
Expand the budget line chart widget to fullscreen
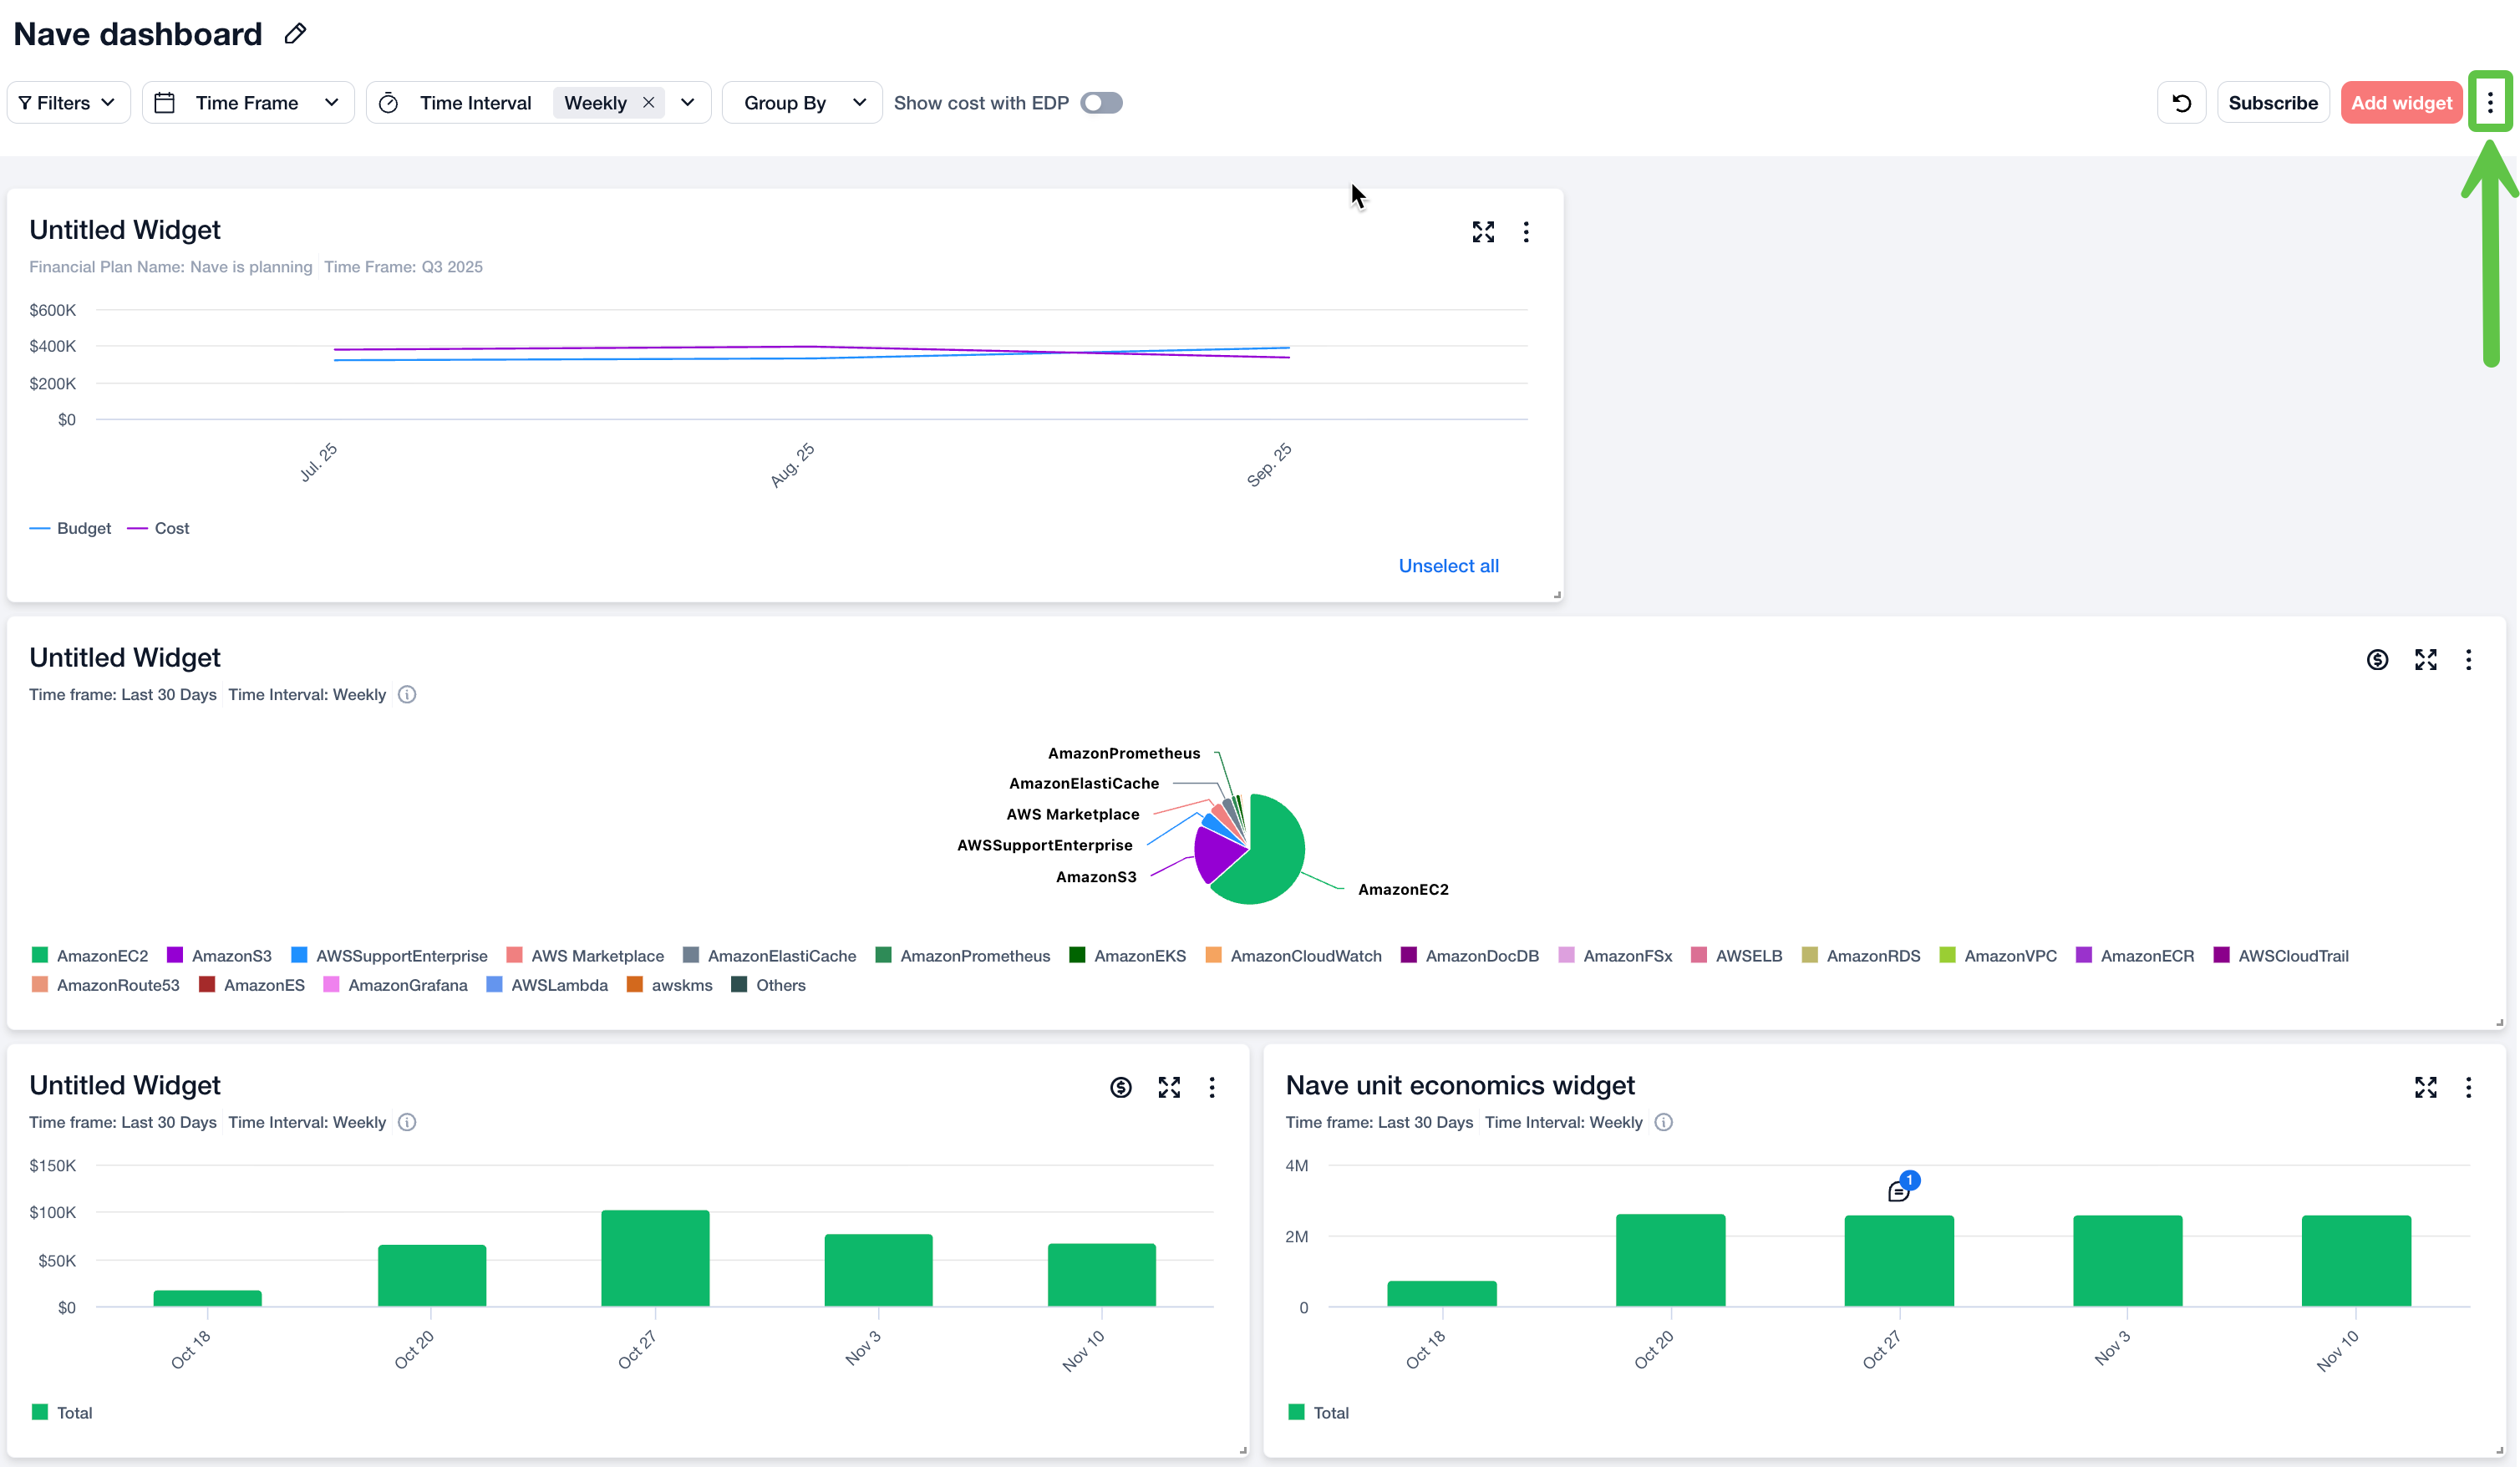1483,232
